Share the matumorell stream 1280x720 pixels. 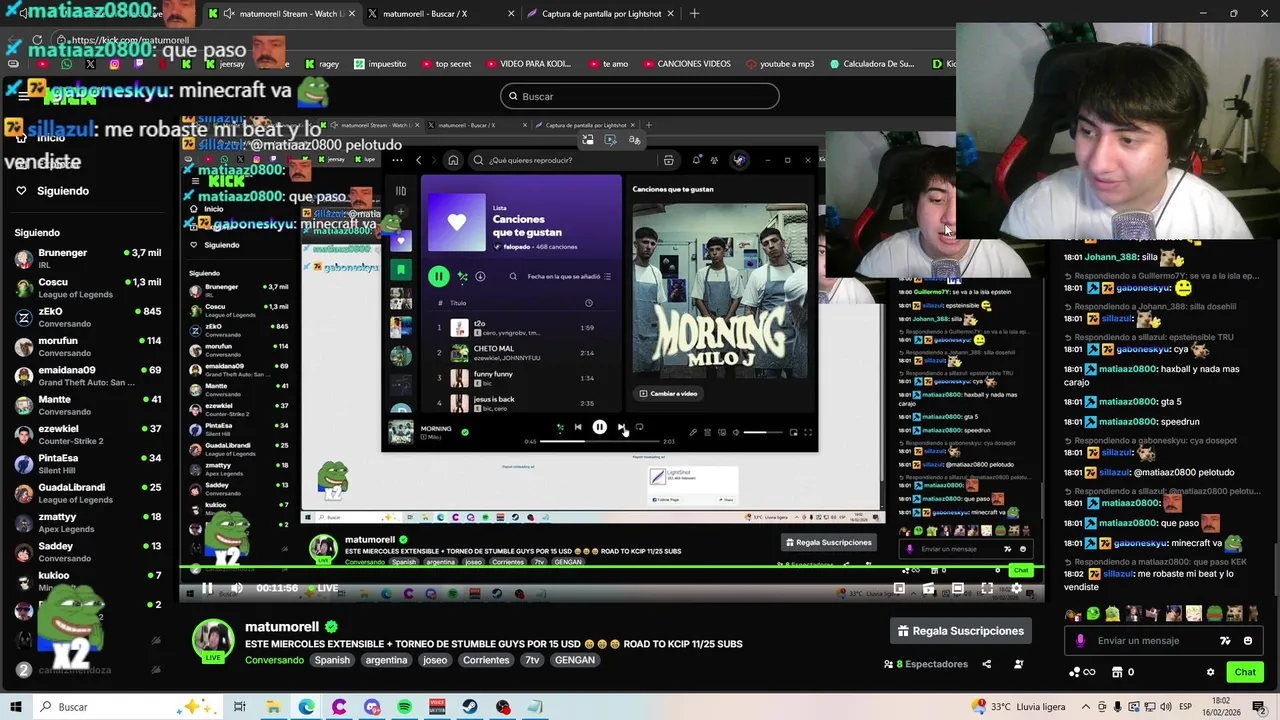click(986, 664)
